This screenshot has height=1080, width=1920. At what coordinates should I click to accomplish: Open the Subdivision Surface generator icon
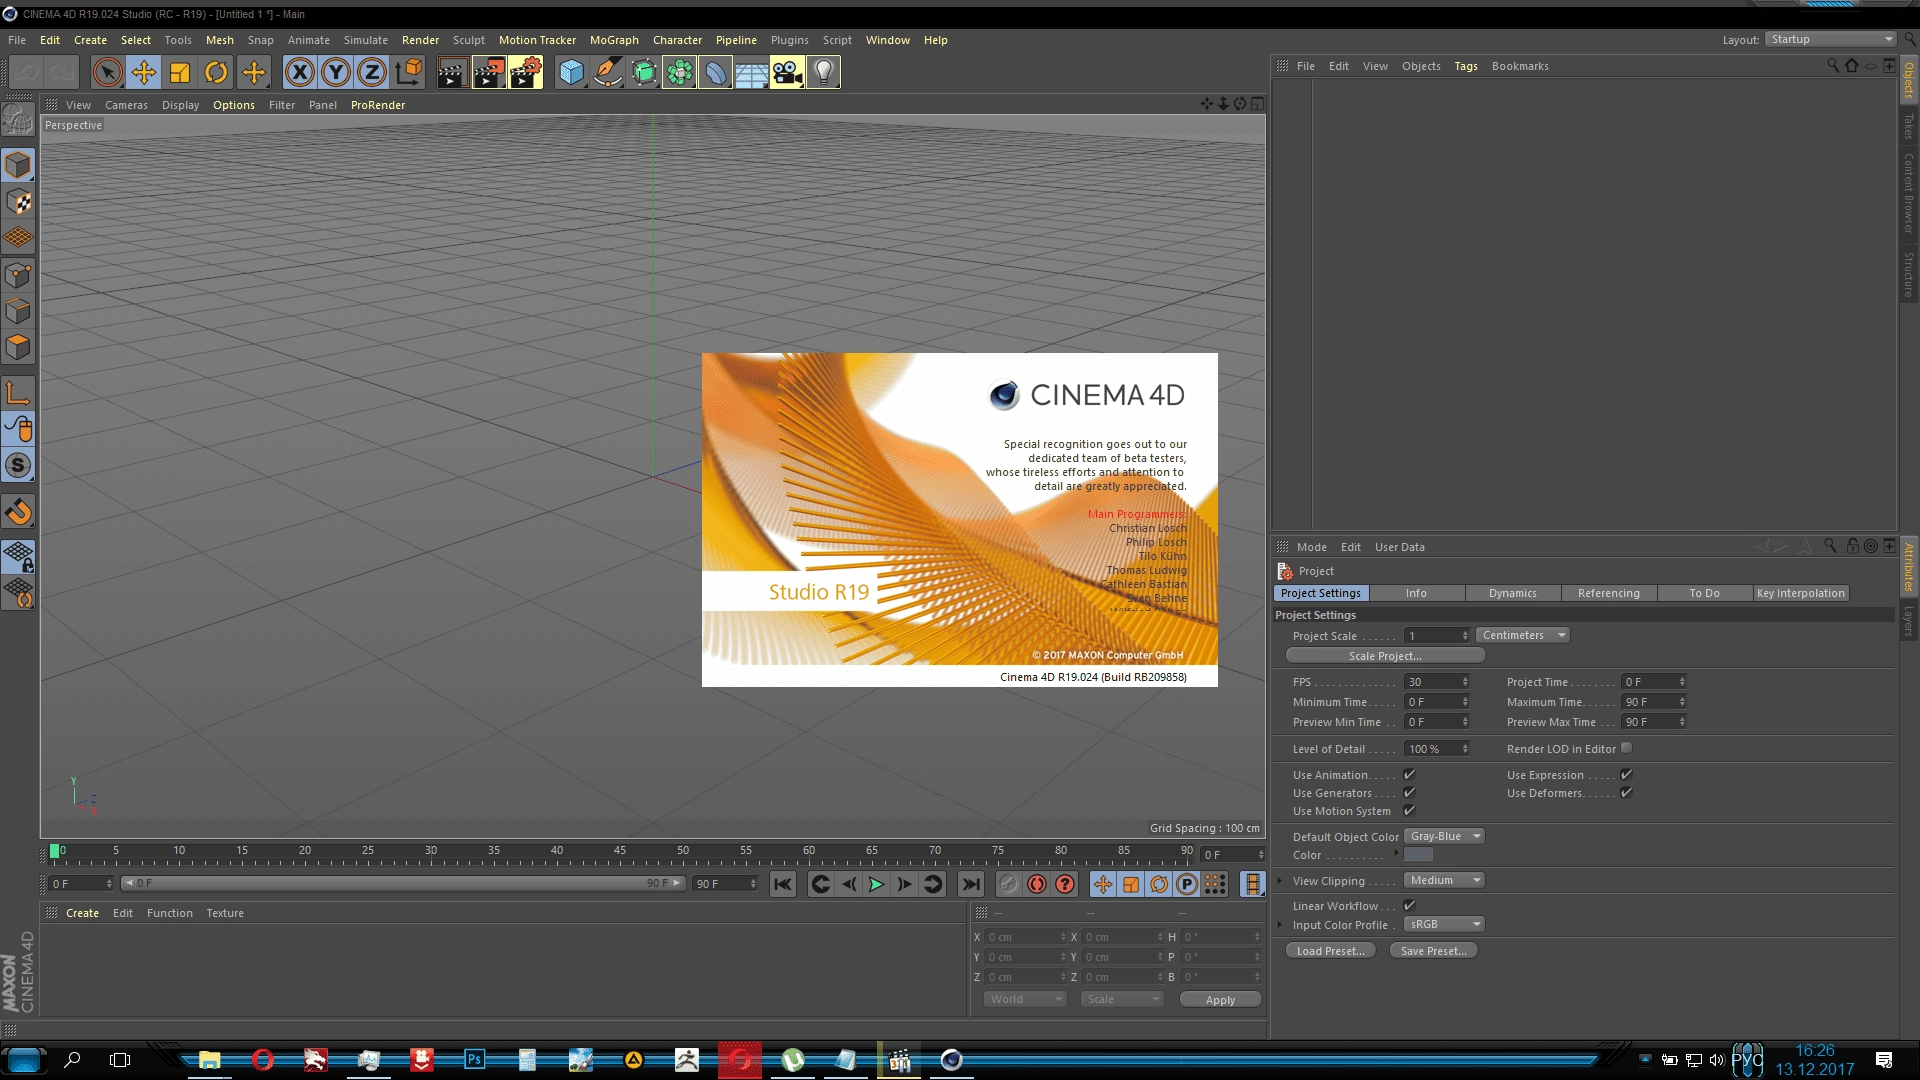(643, 72)
